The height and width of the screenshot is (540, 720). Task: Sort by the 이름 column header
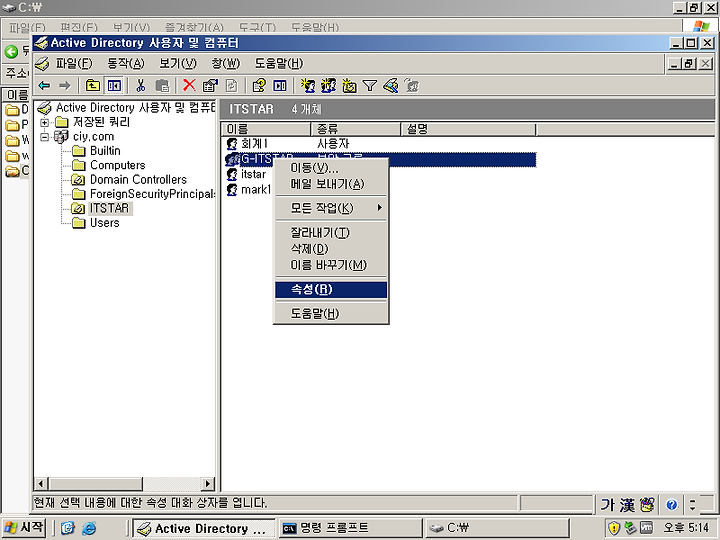(x=266, y=129)
